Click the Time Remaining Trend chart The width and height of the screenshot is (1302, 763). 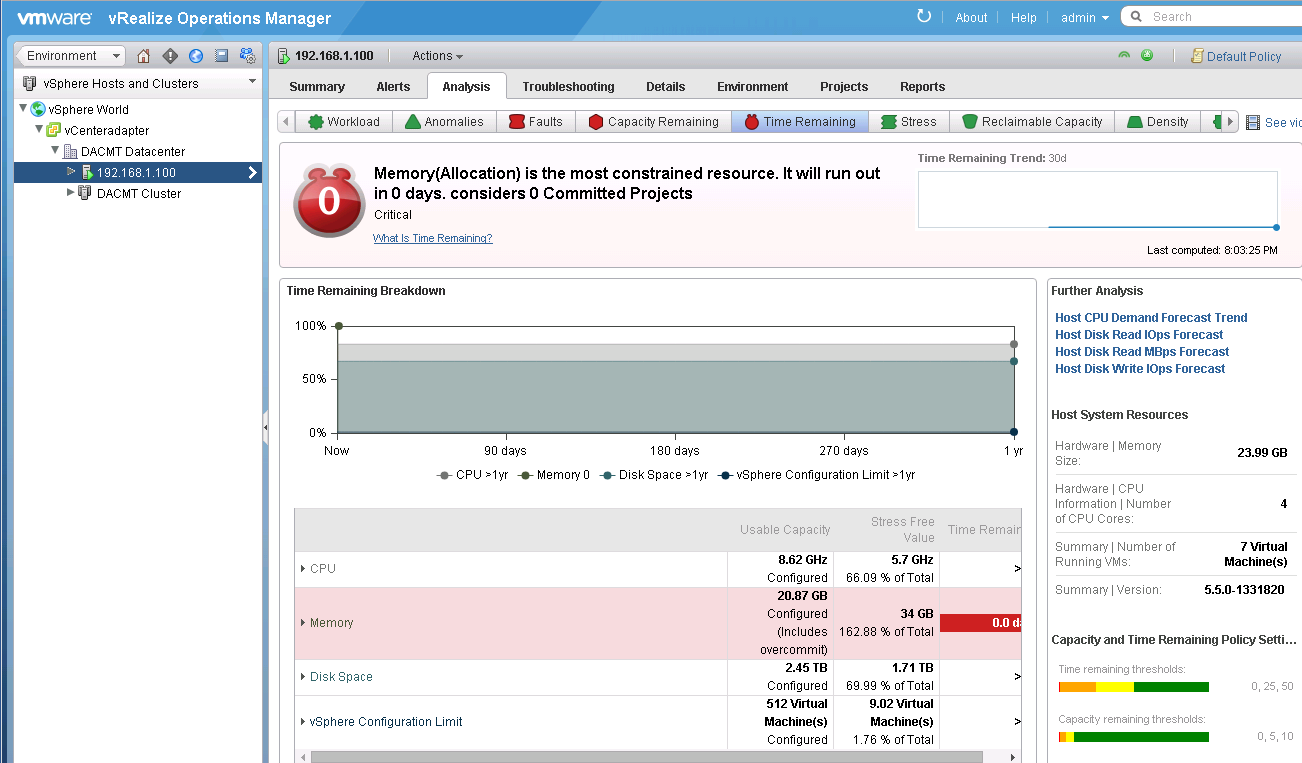[1098, 199]
